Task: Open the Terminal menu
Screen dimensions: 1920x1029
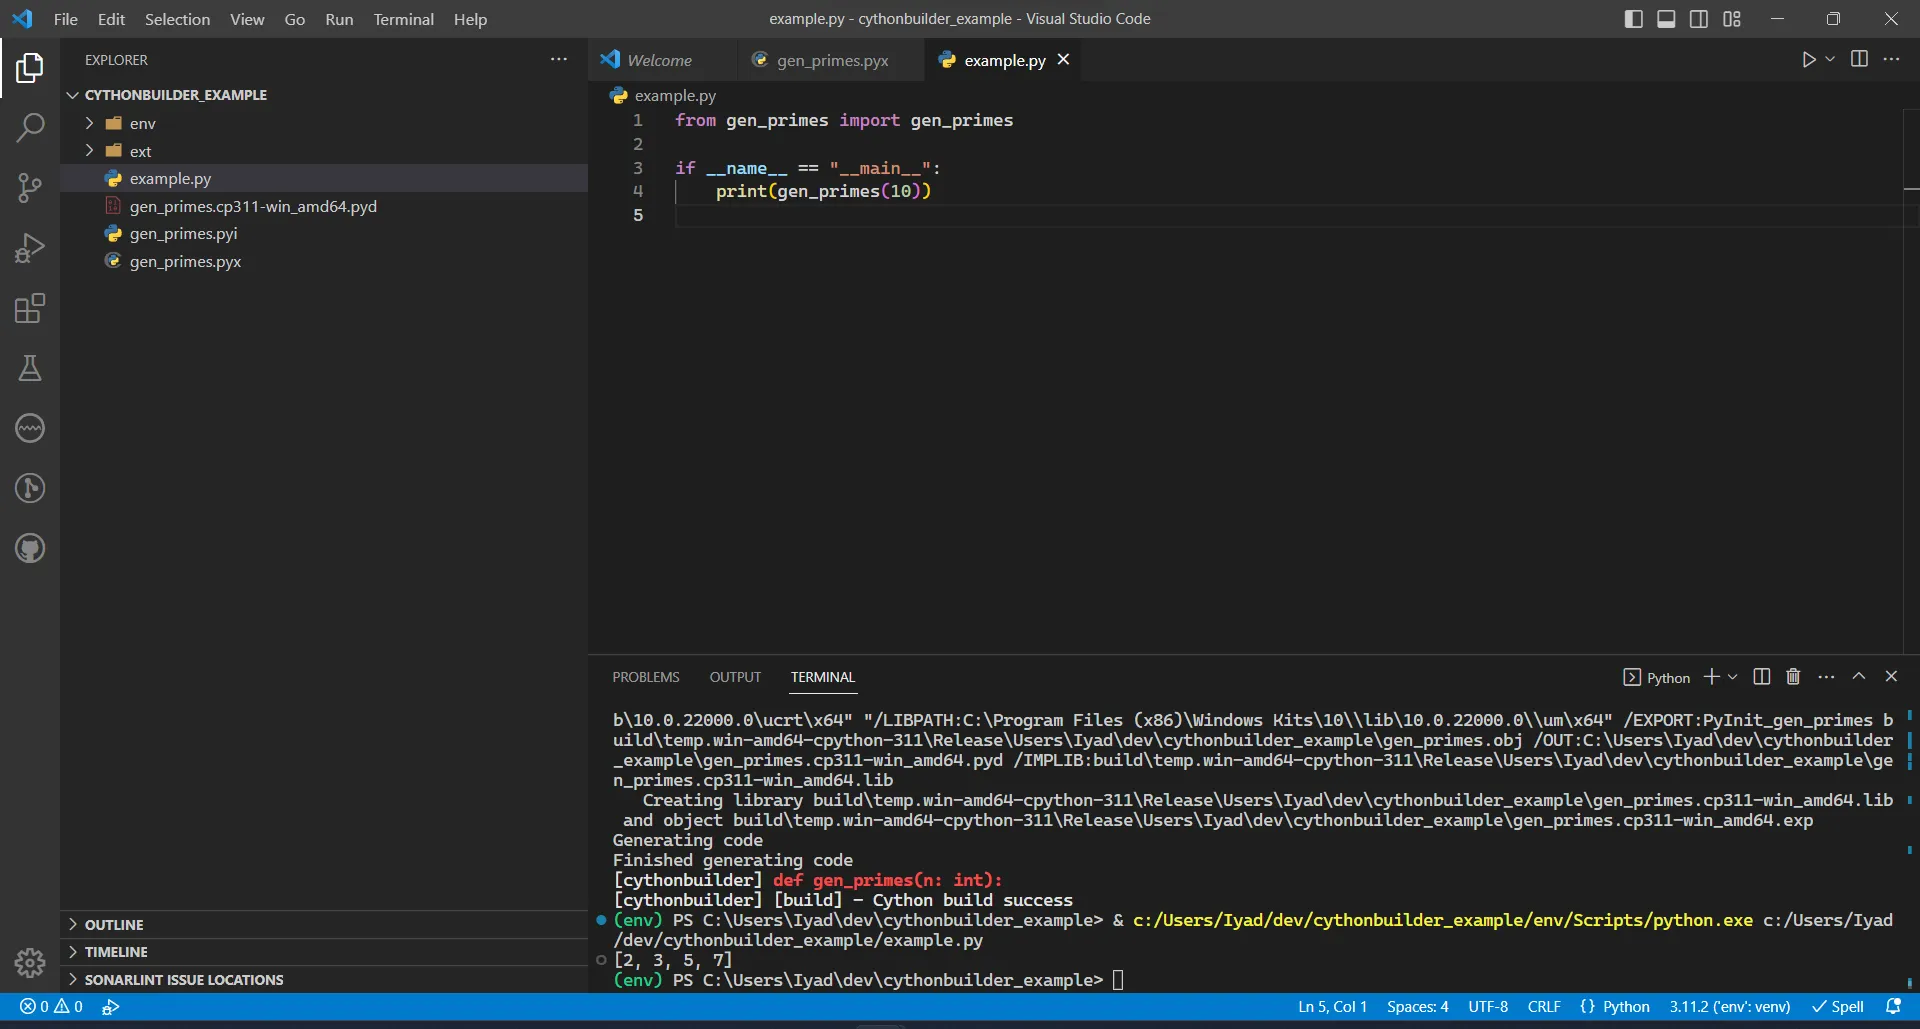Action: 403,19
